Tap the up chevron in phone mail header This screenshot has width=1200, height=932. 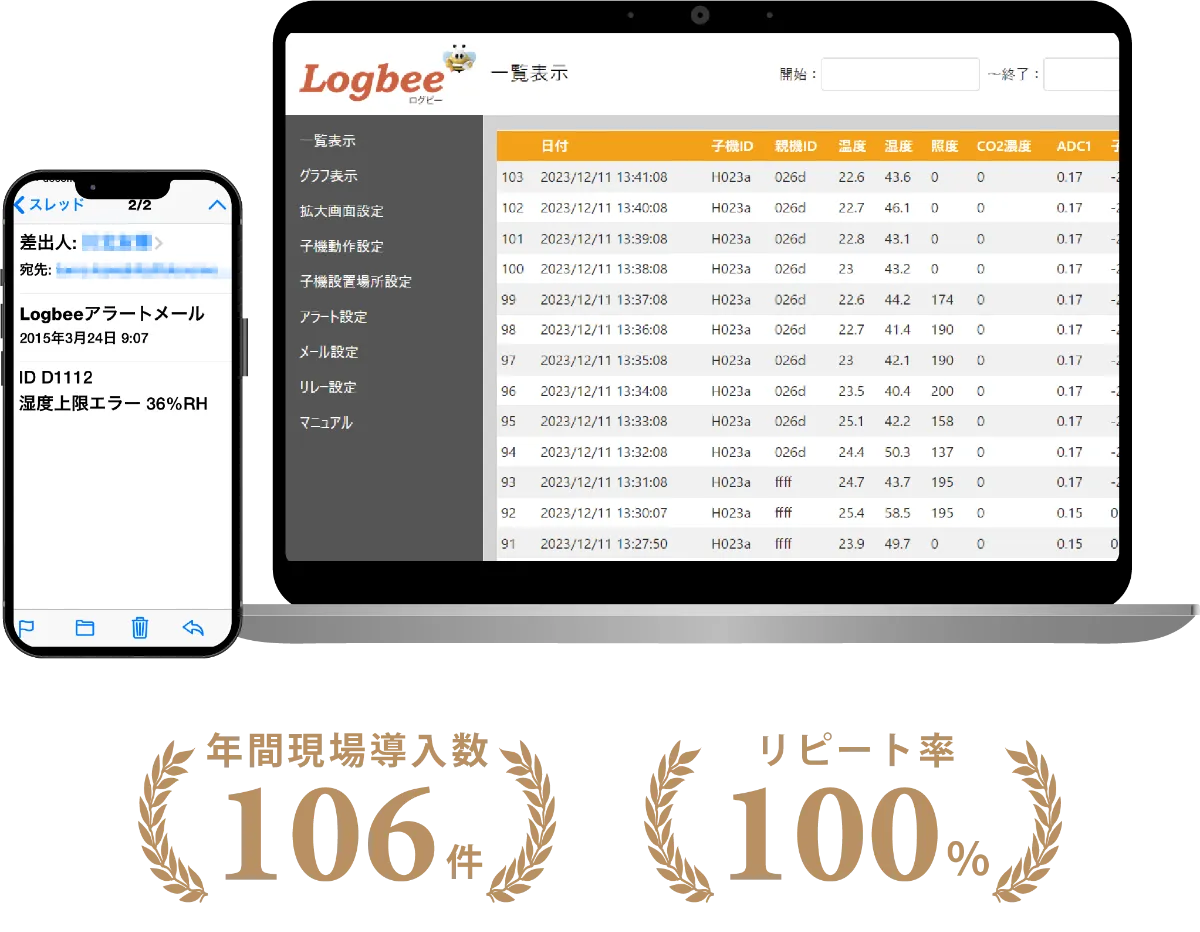217,205
